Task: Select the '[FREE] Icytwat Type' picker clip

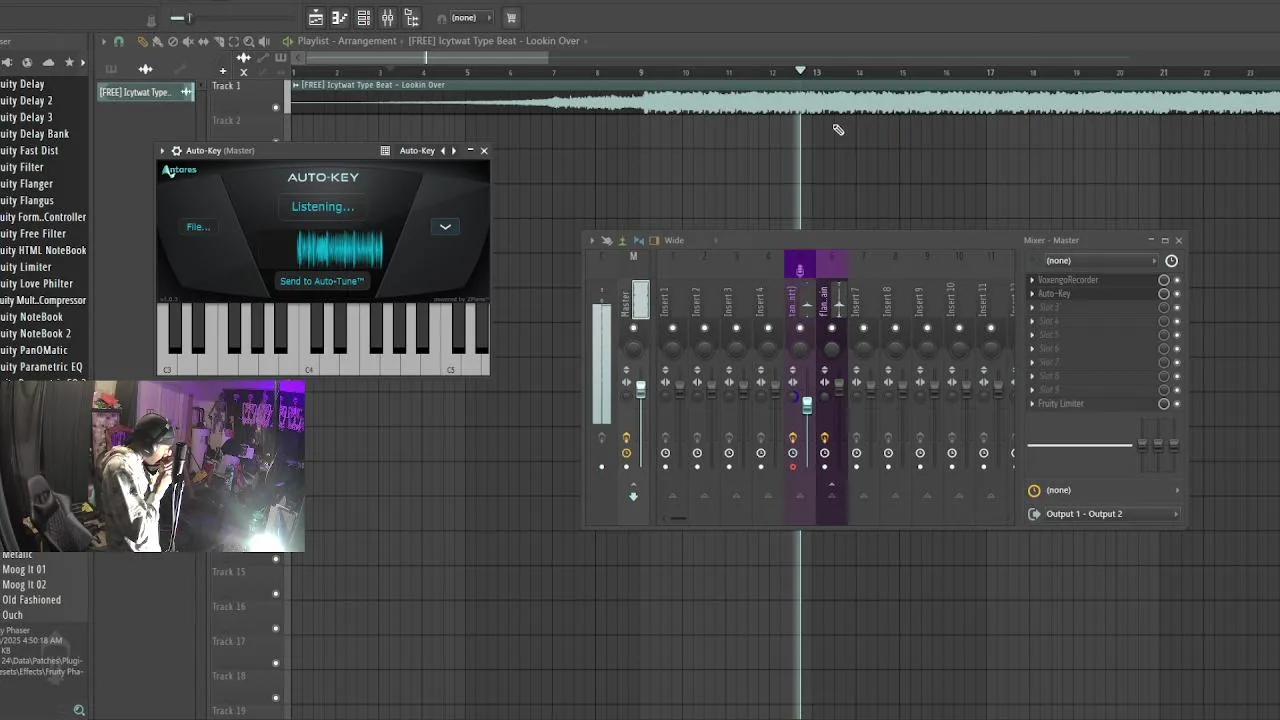Action: pos(146,92)
